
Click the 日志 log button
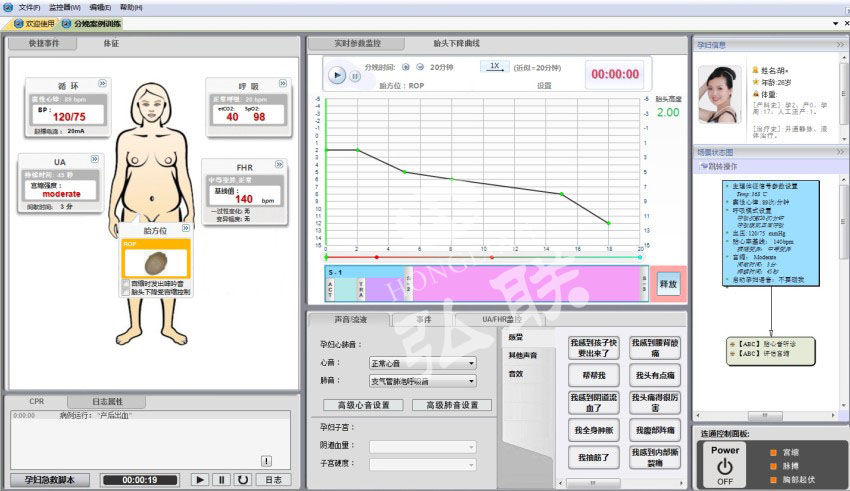pyautogui.click(x=274, y=480)
